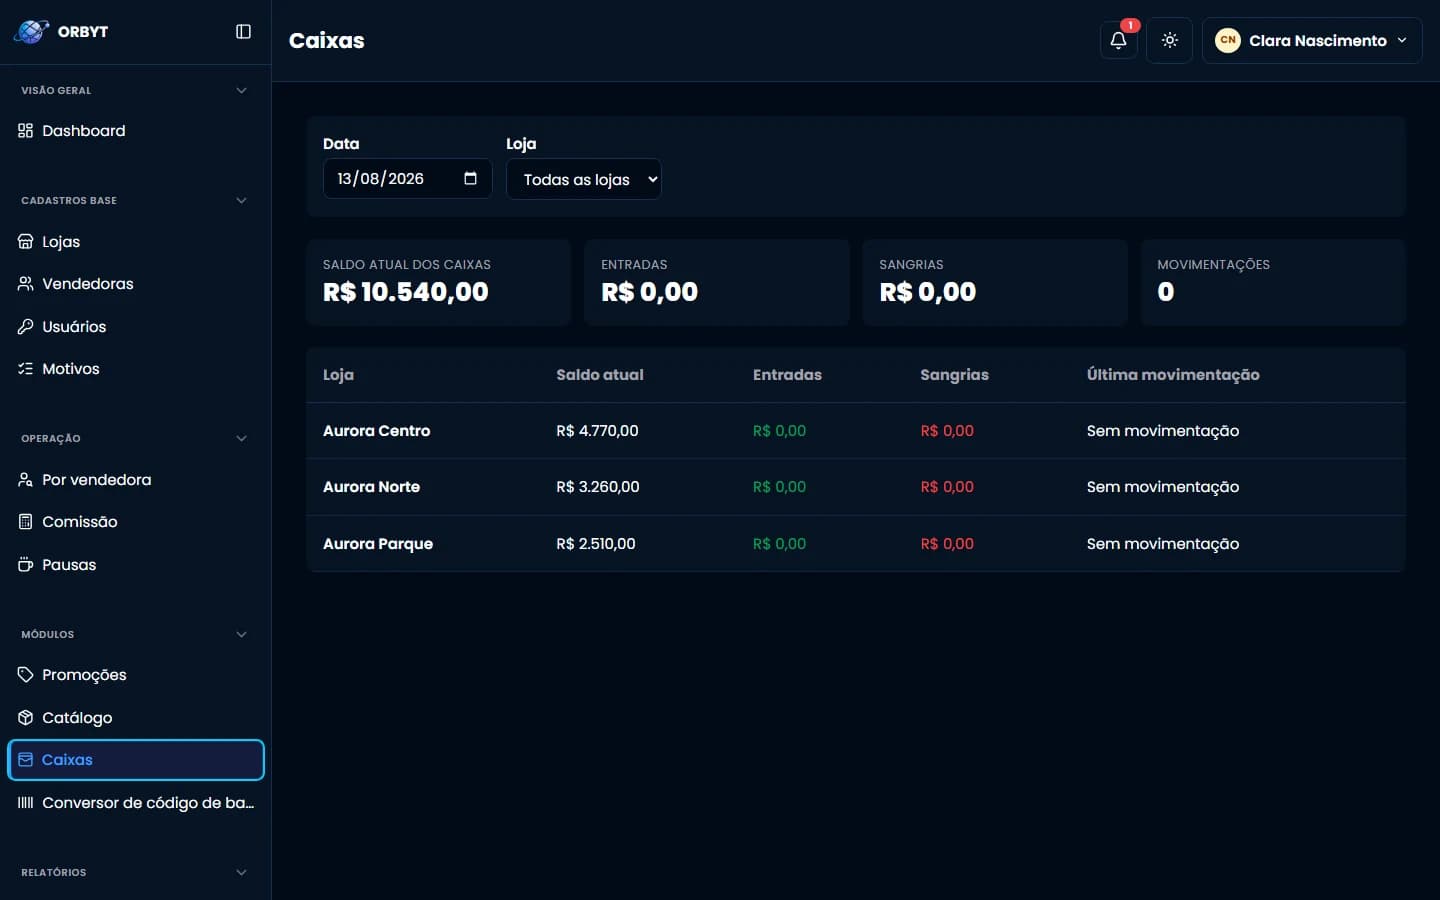This screenshot has width=1440, height=900.
Task: Click the barcode converter icon
Action: tap(26, 803)
